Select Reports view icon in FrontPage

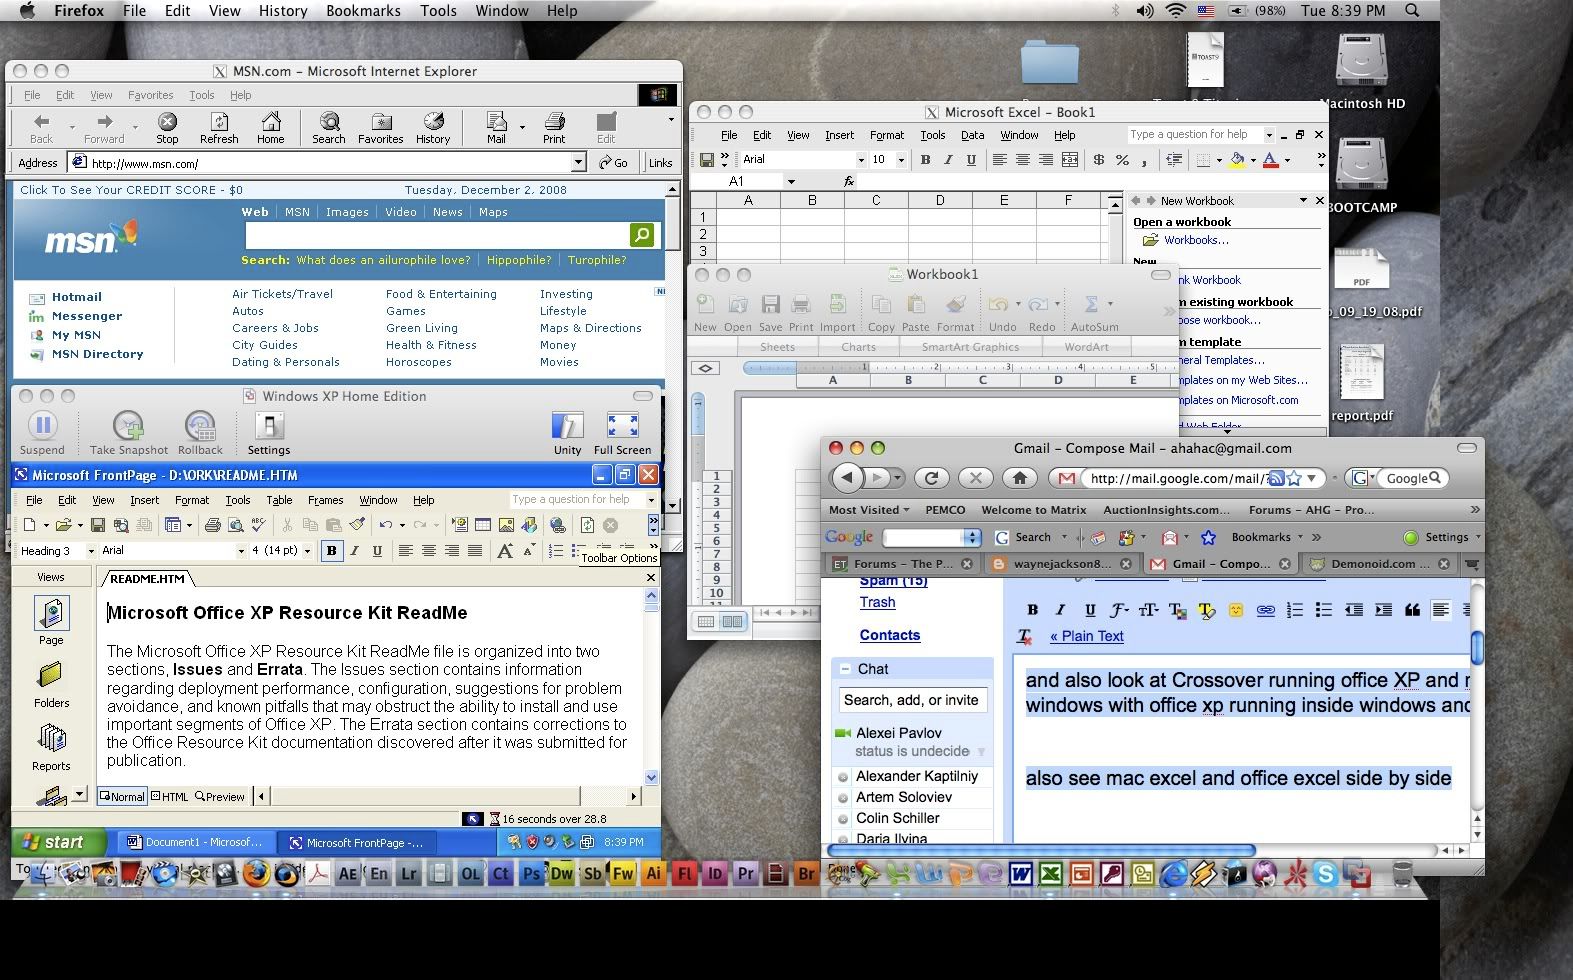[x=51, y=739]
